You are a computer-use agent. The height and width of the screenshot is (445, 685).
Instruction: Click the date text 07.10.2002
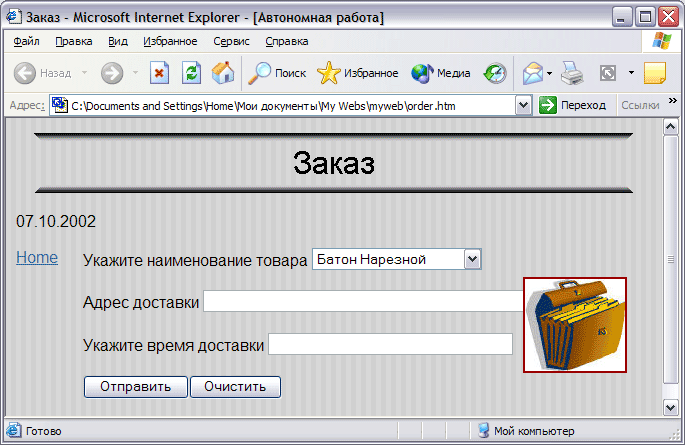tap(56, 221)
